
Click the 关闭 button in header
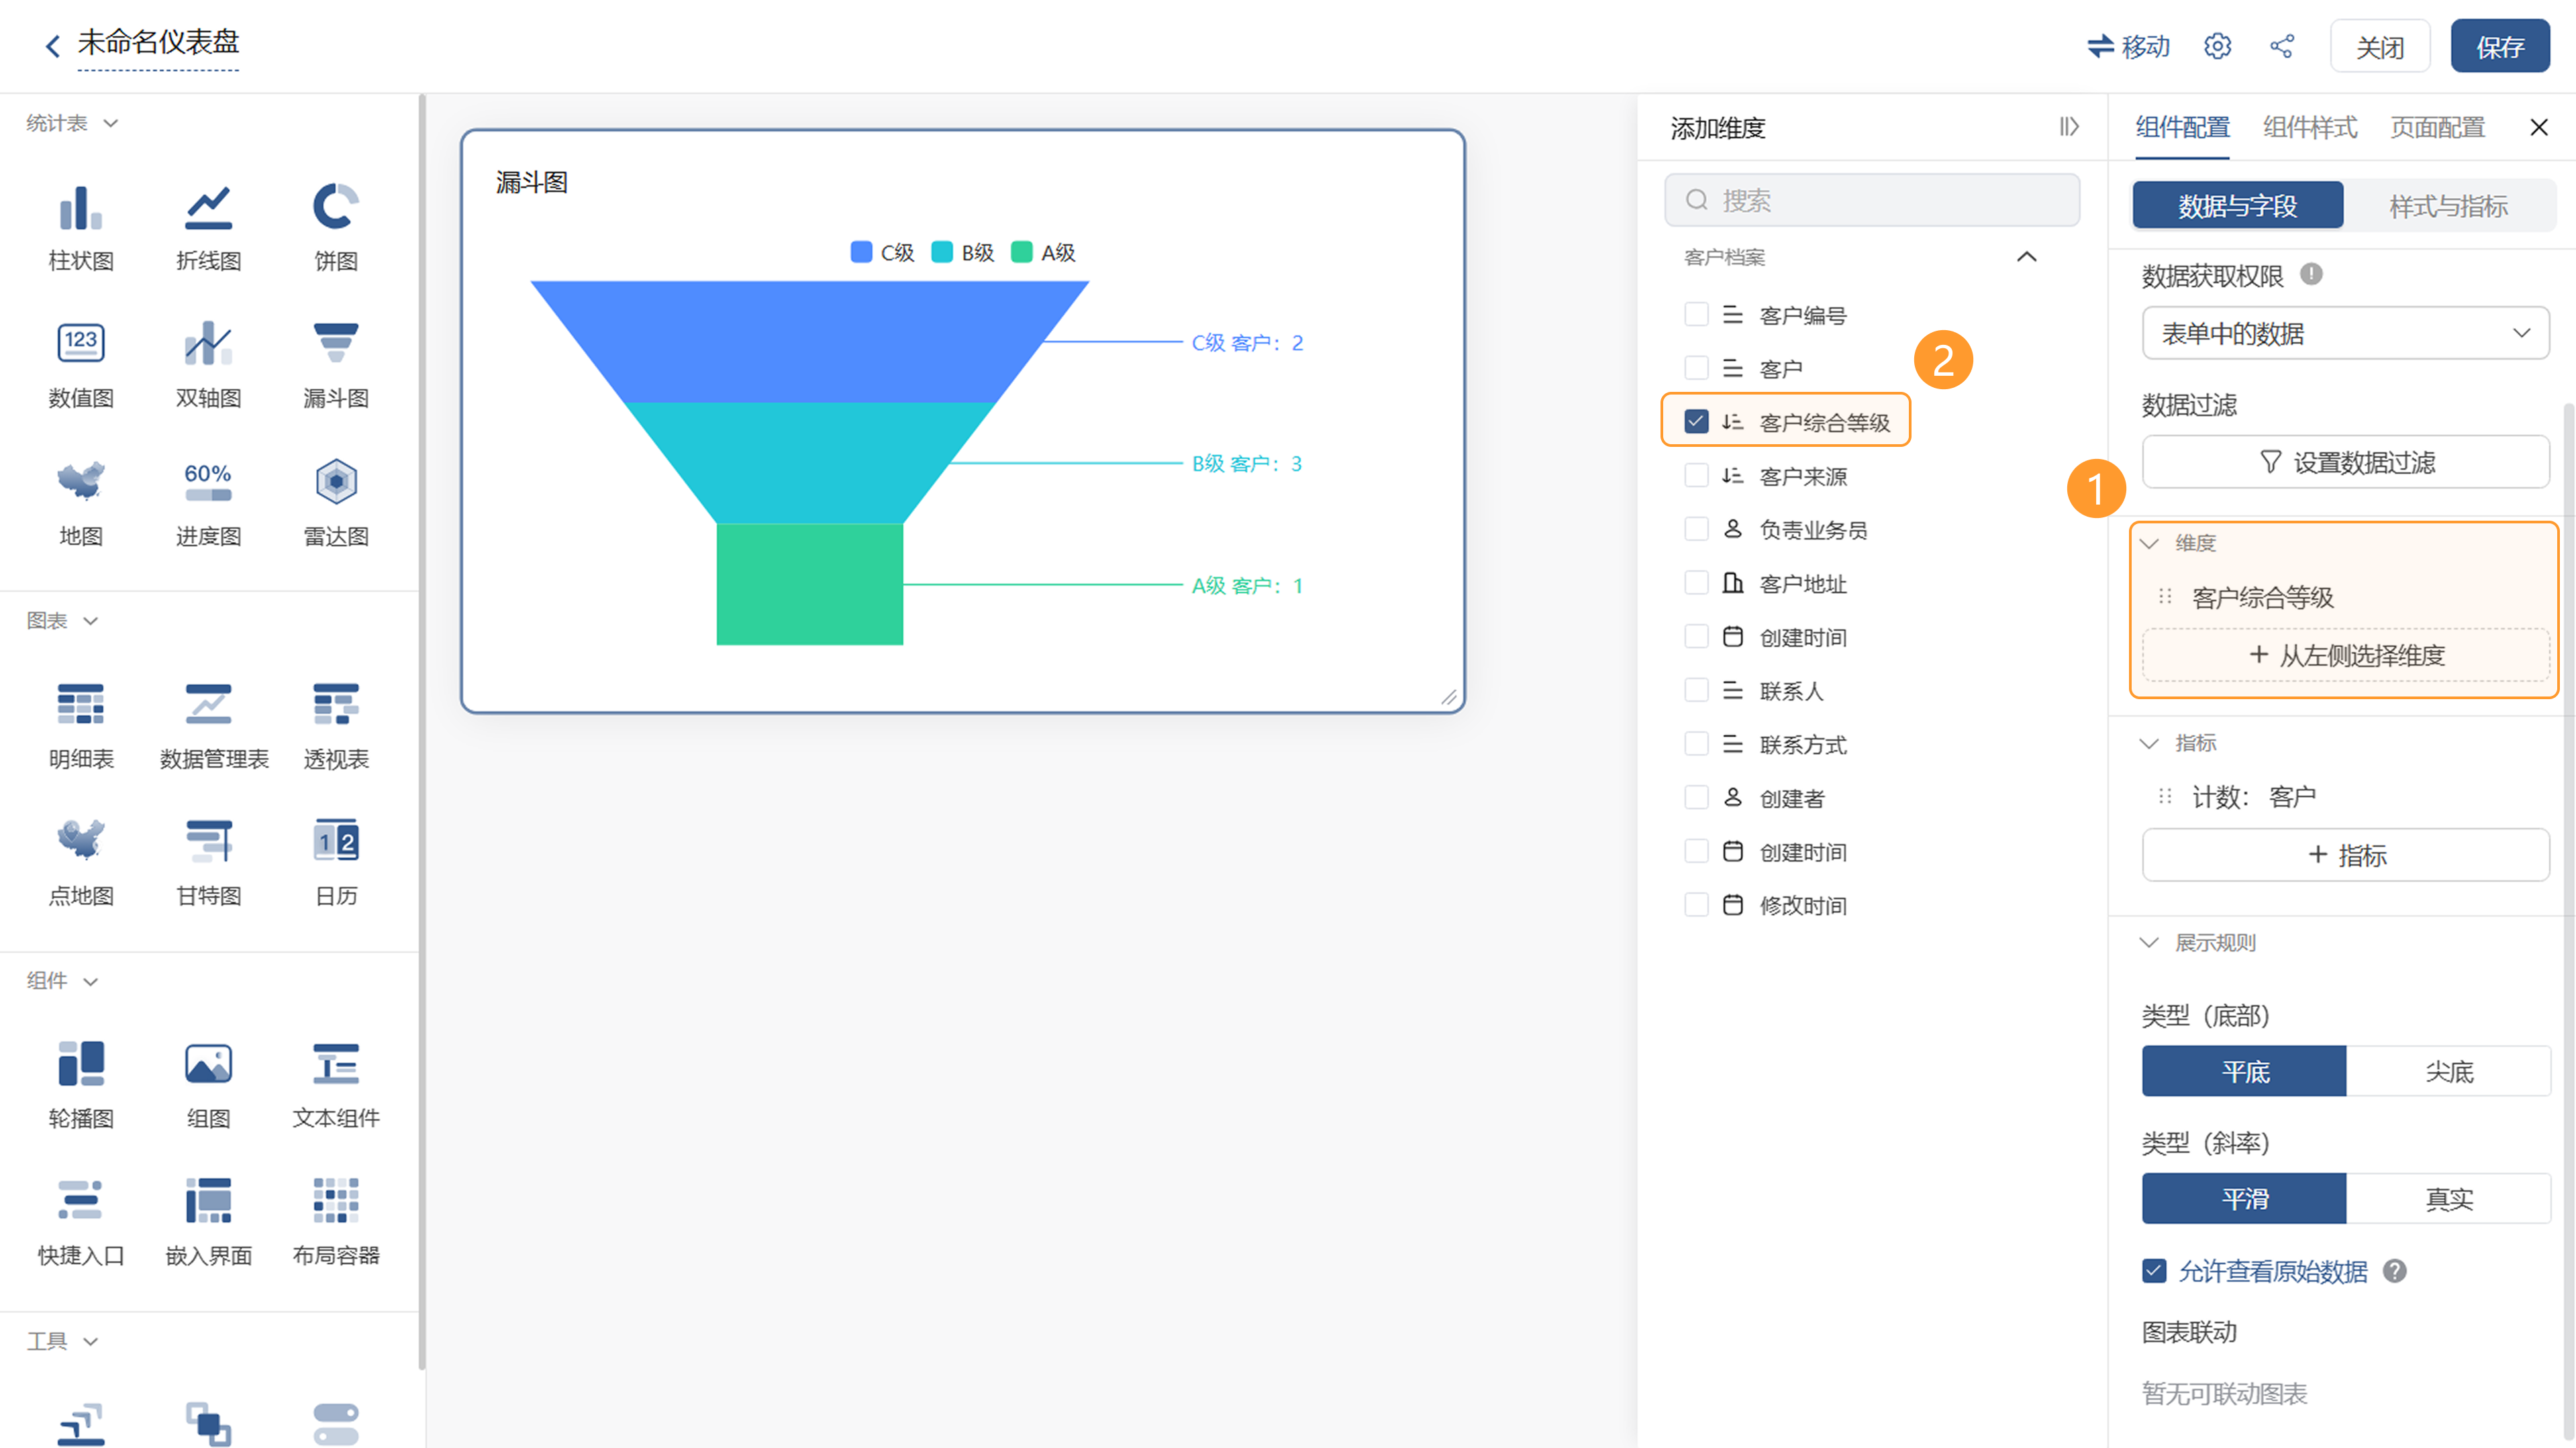click(2379, 46)
